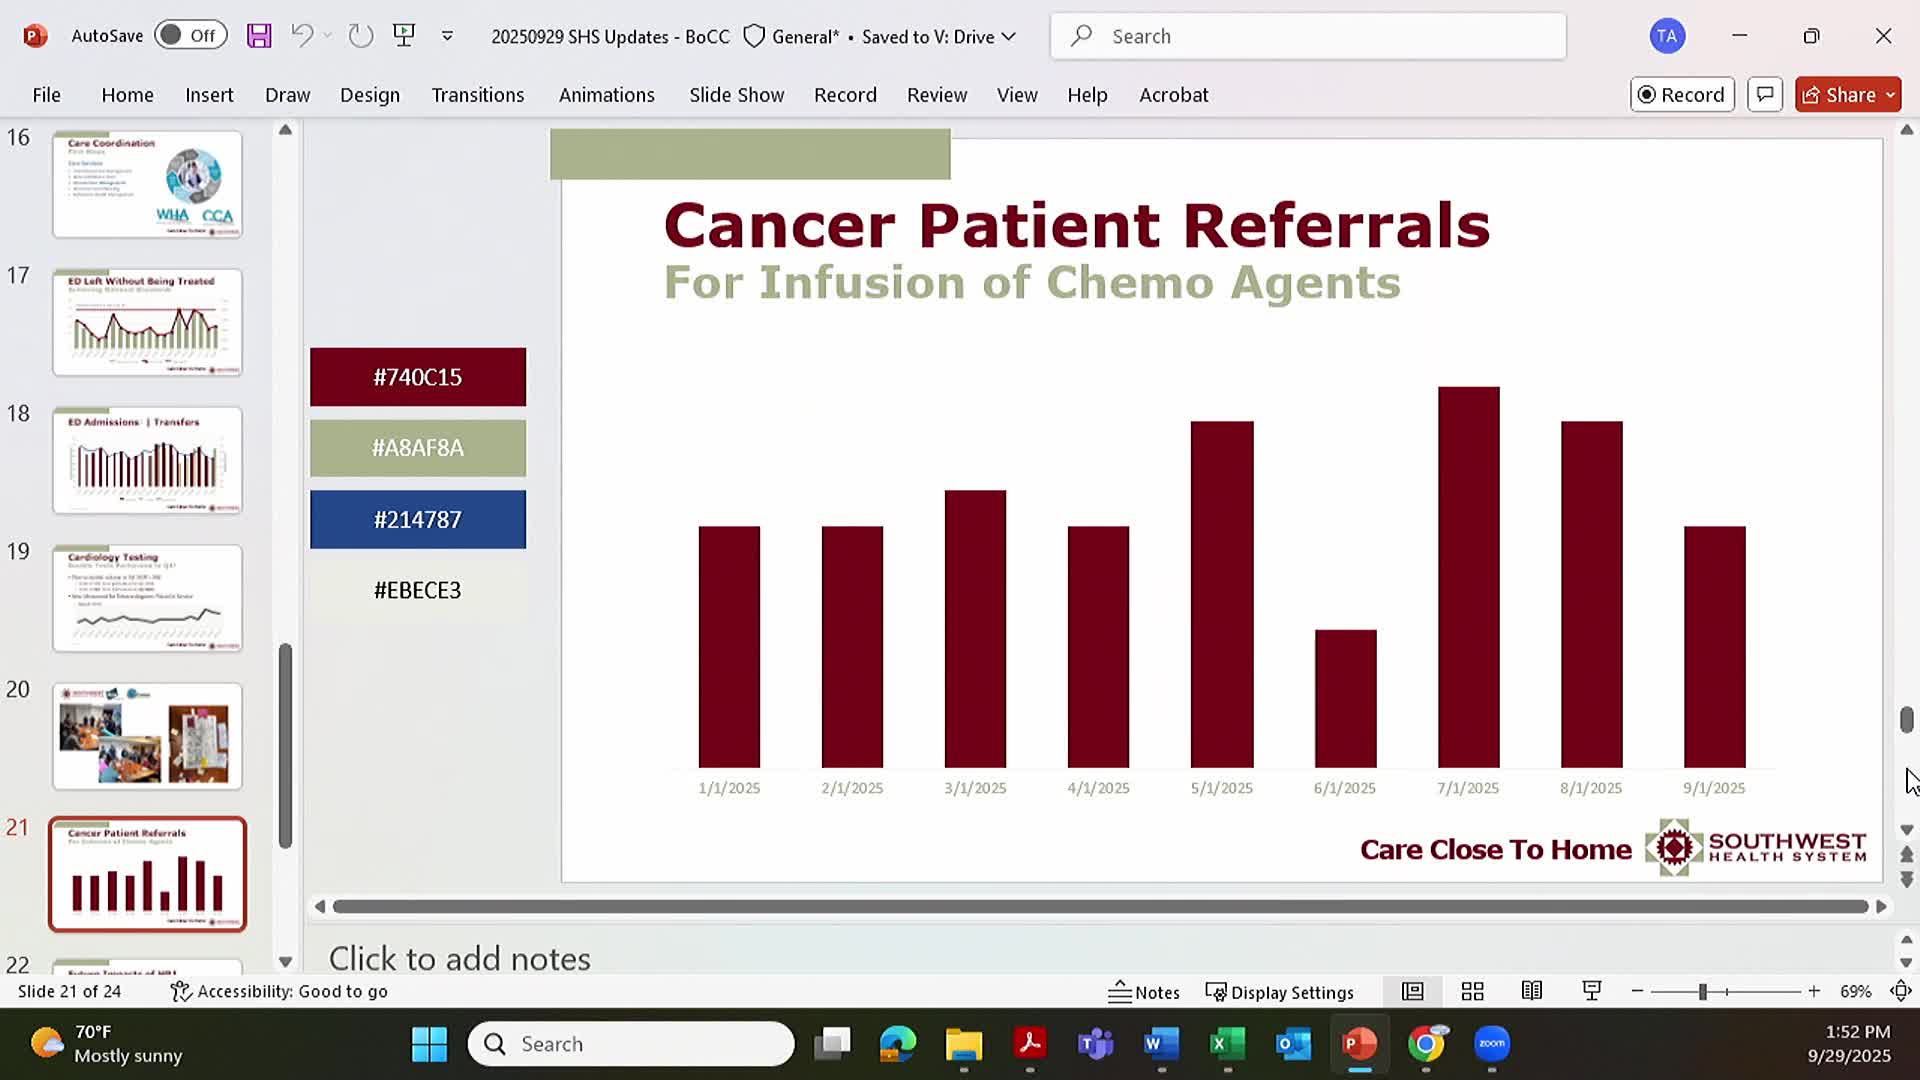Image resolution: width=1920 pixels, height=1080 pixels.
Task: Click the Save icon in title bar
Action: tap(259, 36)
